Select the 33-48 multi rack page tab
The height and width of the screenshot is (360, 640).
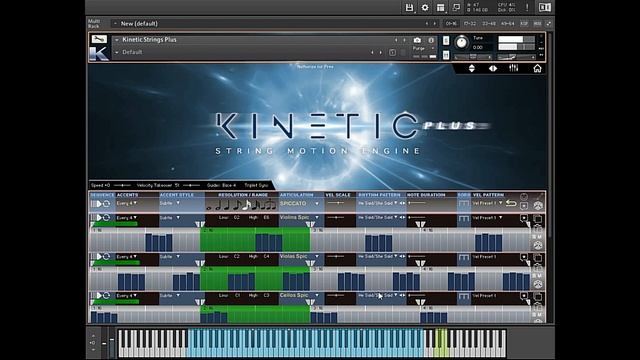(x=489, y=24)
